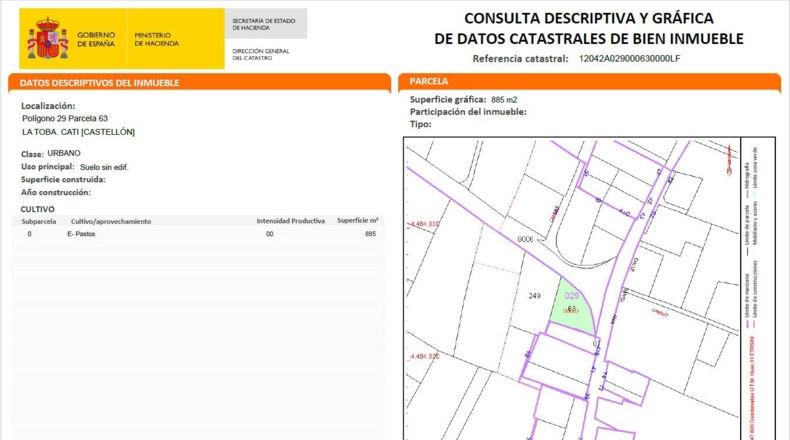Screen dimensions: 790x440
Task: Click the 'Subparcela' column header
Action: click(39, 221)
